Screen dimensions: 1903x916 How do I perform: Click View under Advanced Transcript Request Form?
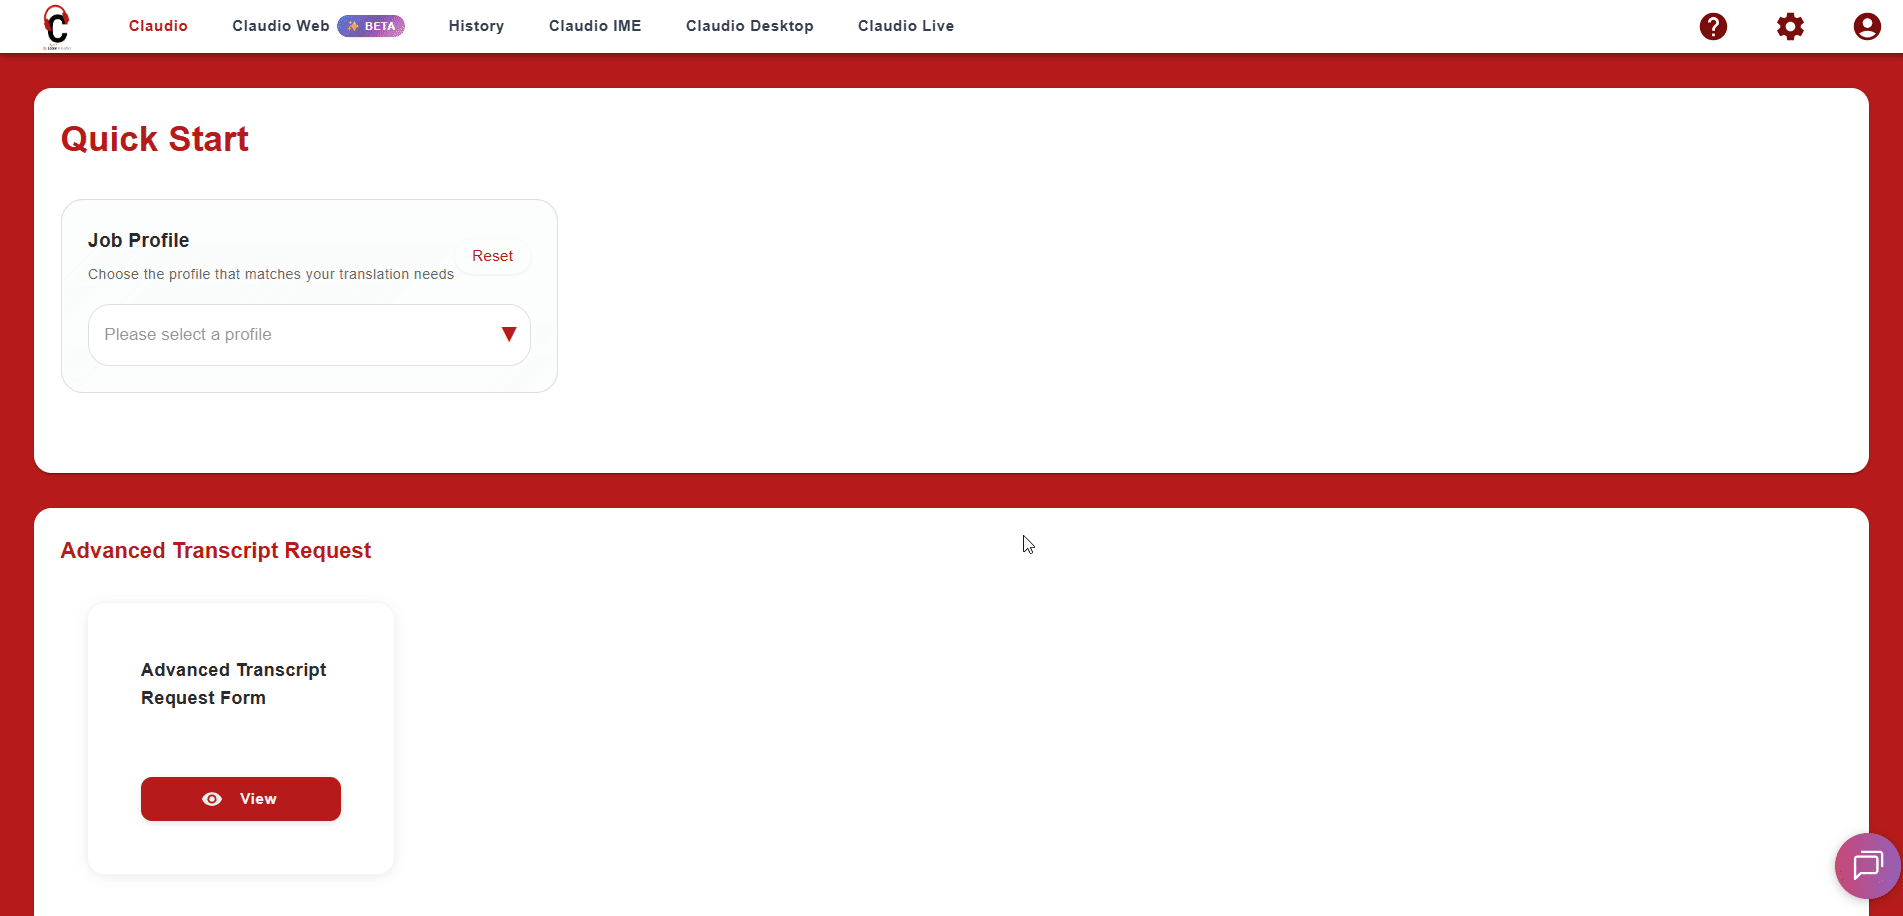(240, 799)
